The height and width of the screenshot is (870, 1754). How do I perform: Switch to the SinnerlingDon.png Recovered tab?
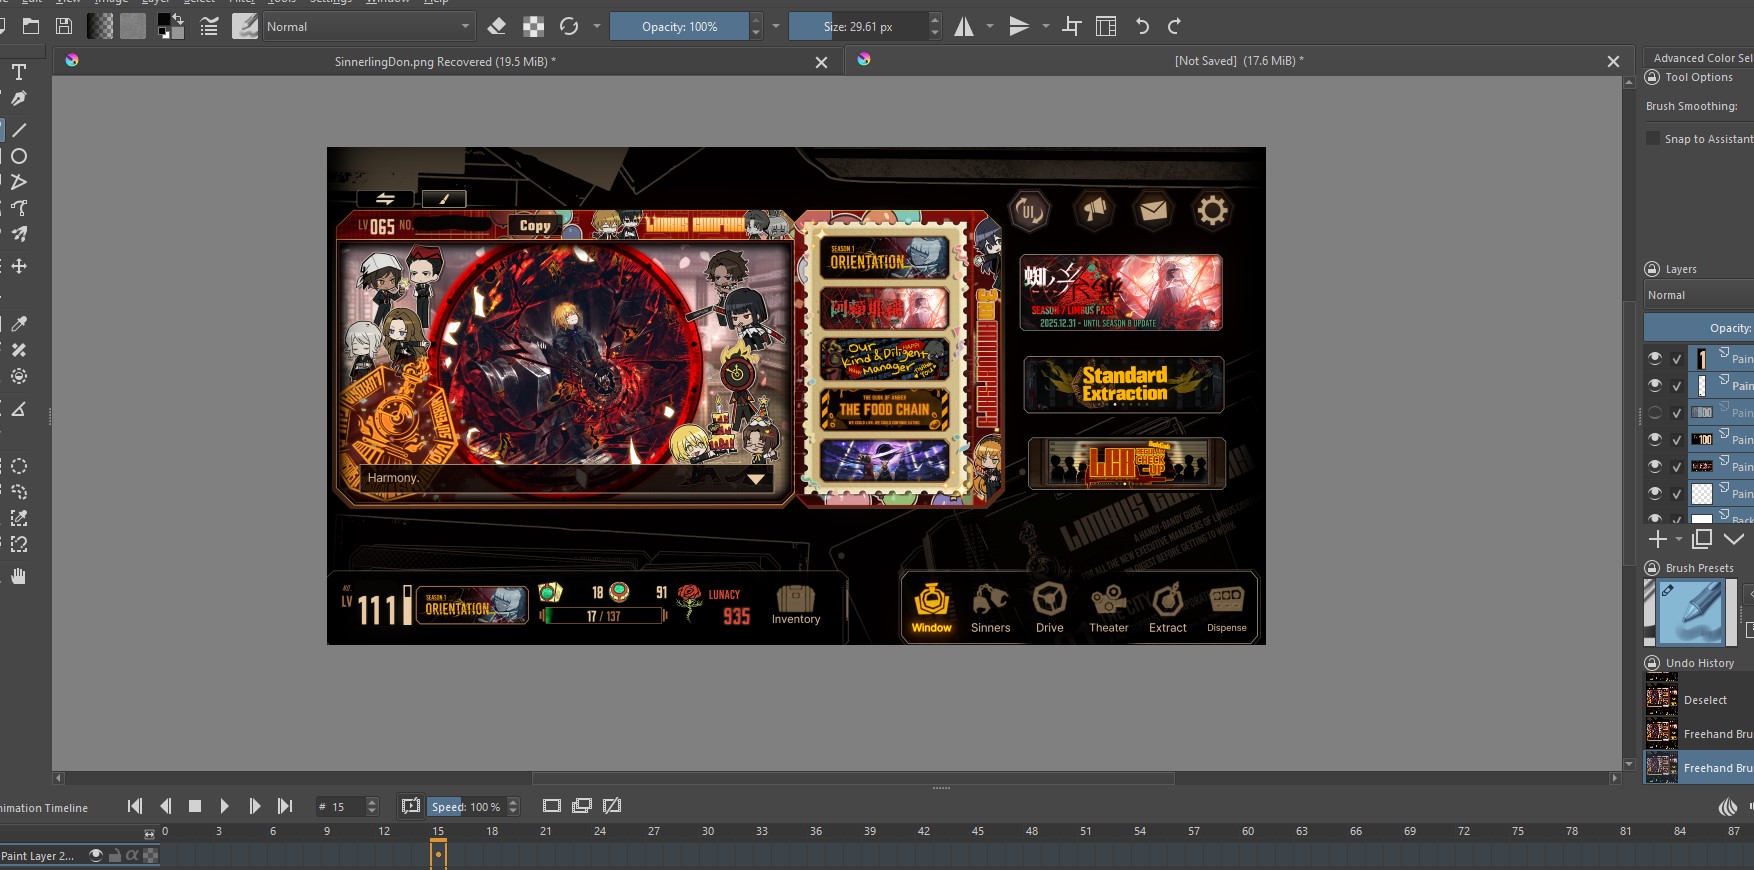[445, 62]
